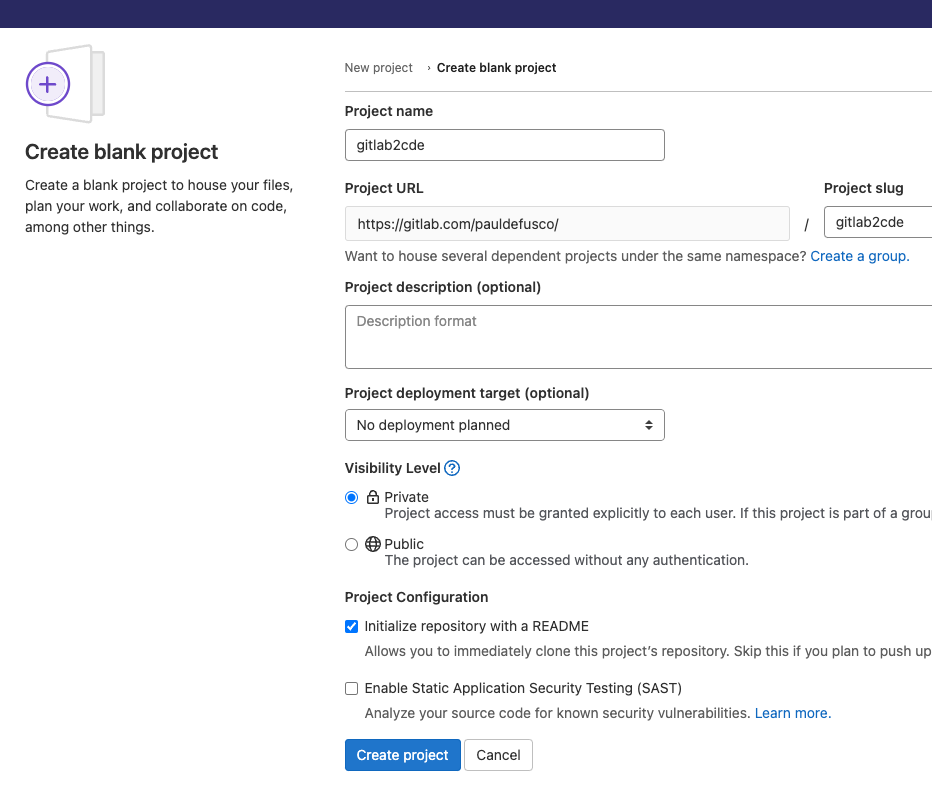Click the 'Create a blank project to house' paragraph
Image resolution: width=932 pixels, height=790 pixels.
click(x=159, y=206)
